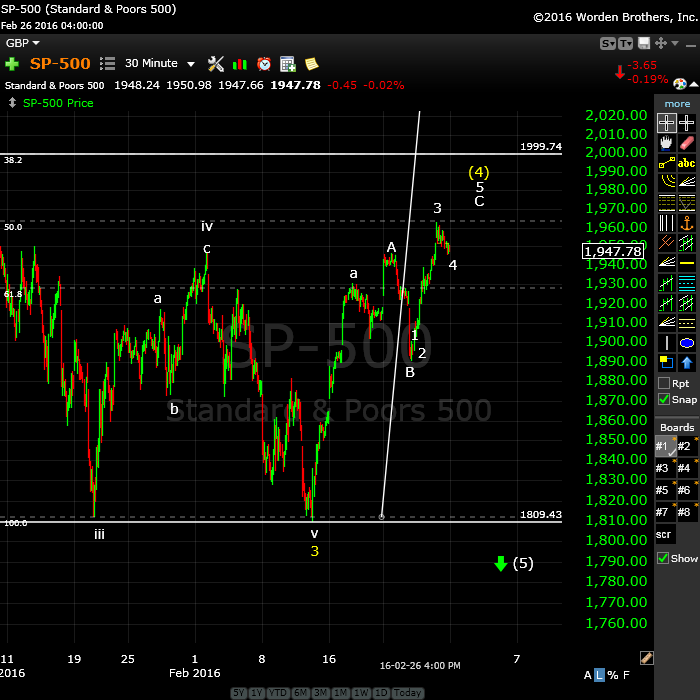The height and width of the screenshot is (700, 700).
Task: Click the green plus add-indicator icon
Action: [12, 64]
